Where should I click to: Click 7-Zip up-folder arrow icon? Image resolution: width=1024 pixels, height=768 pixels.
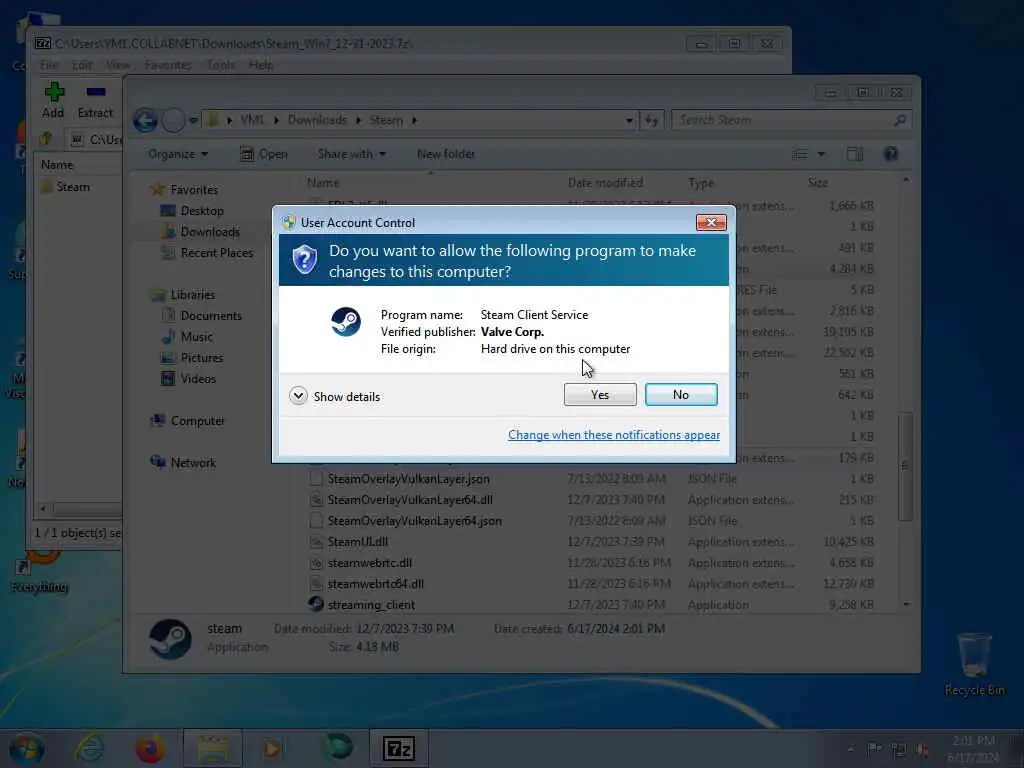pos(46,139)
